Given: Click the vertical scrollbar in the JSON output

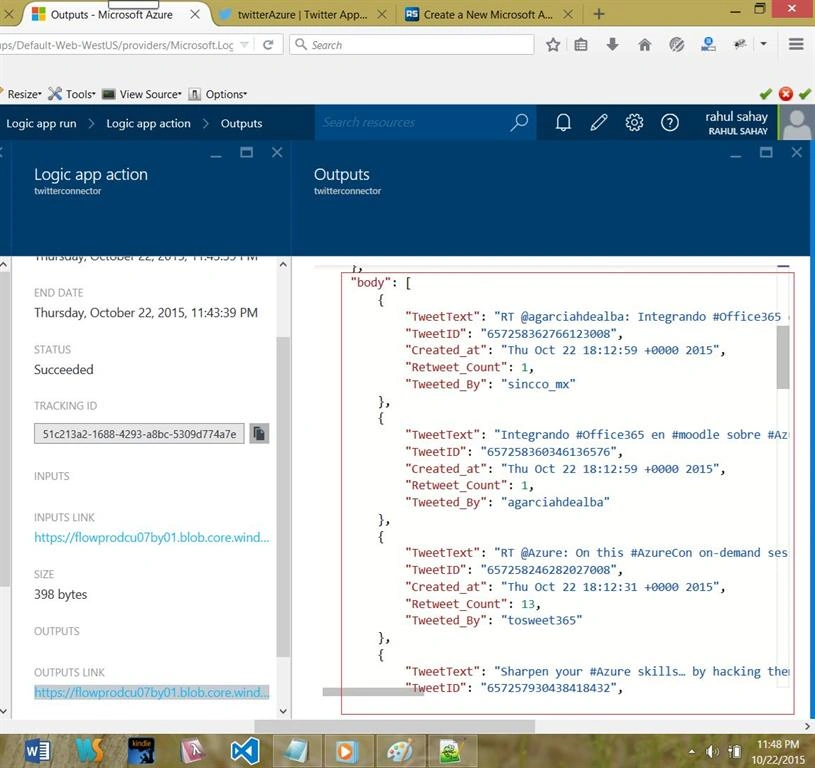Looking at the screenshot, I should point(783,357).
